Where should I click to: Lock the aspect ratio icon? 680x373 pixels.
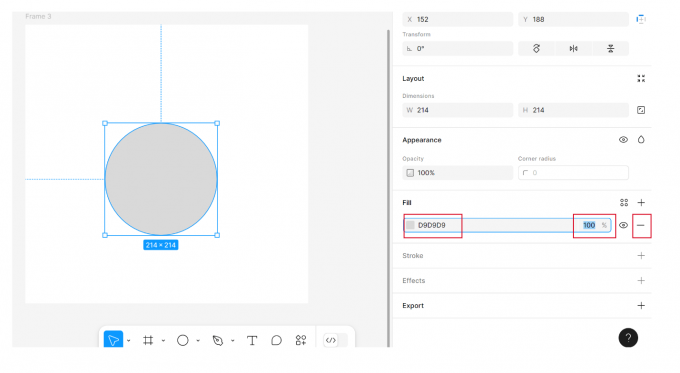tap(641, 110)
